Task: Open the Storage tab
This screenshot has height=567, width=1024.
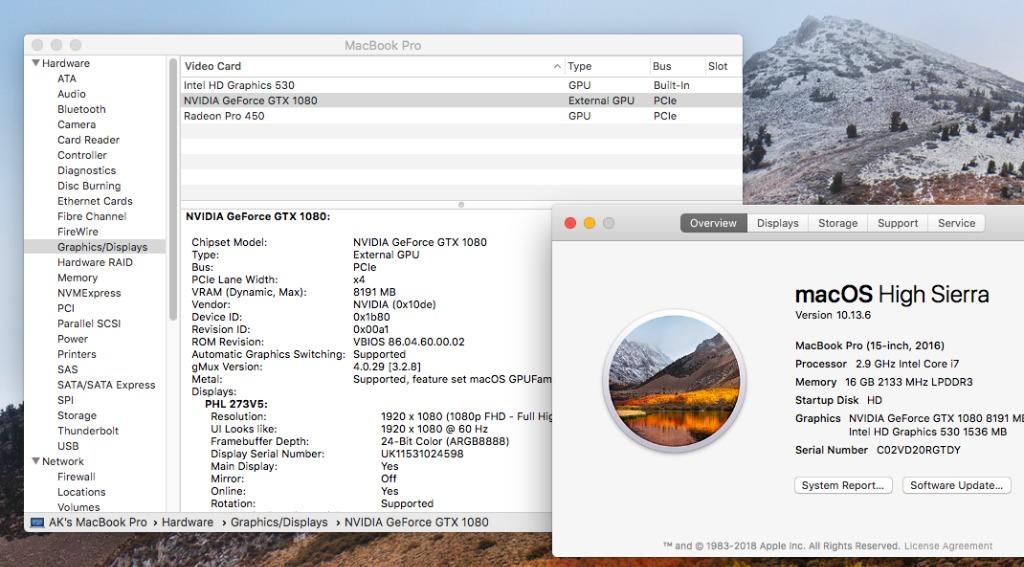Action: pyautogui.click(x=838, y=223)
